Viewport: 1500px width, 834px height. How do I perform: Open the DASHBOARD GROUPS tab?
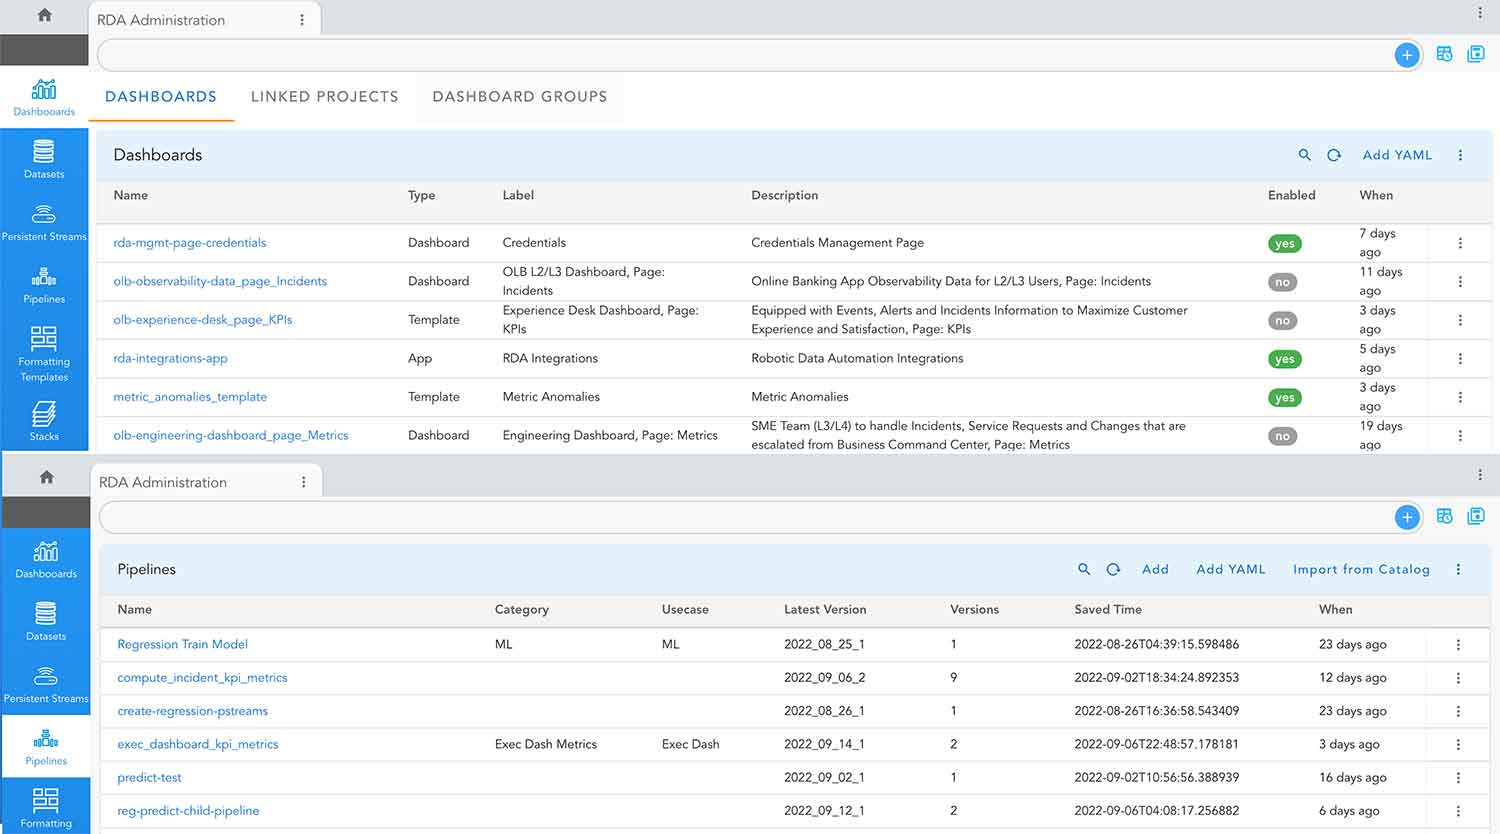tap(519, 96)
